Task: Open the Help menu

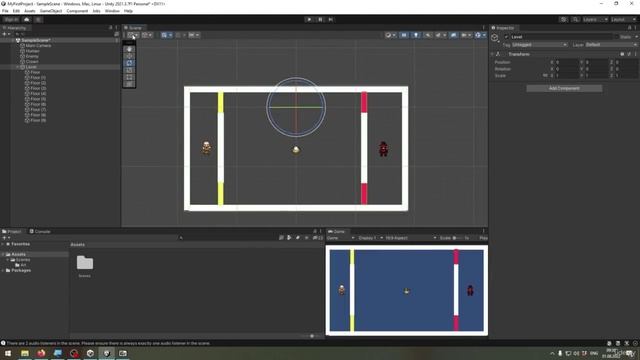Action: click(x=128, y=11)
